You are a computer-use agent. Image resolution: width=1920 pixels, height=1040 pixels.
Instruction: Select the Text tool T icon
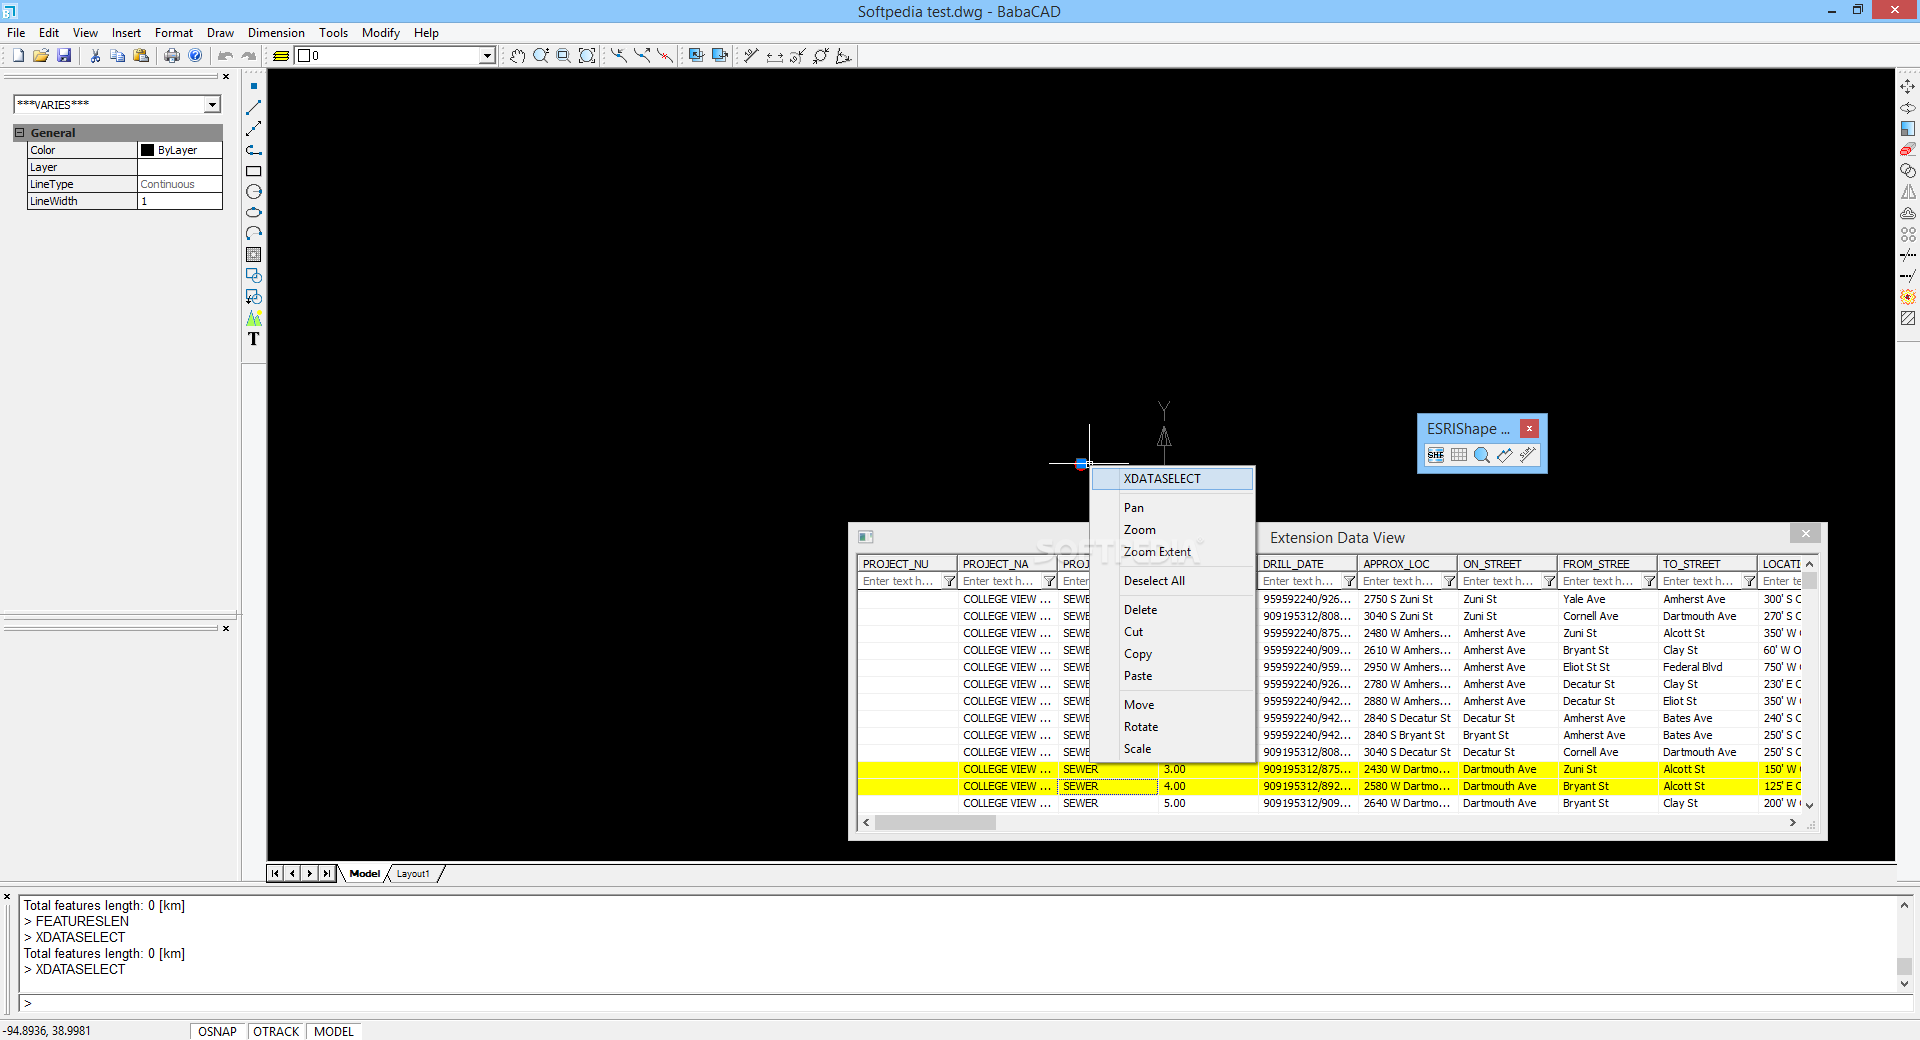[254, 339]
